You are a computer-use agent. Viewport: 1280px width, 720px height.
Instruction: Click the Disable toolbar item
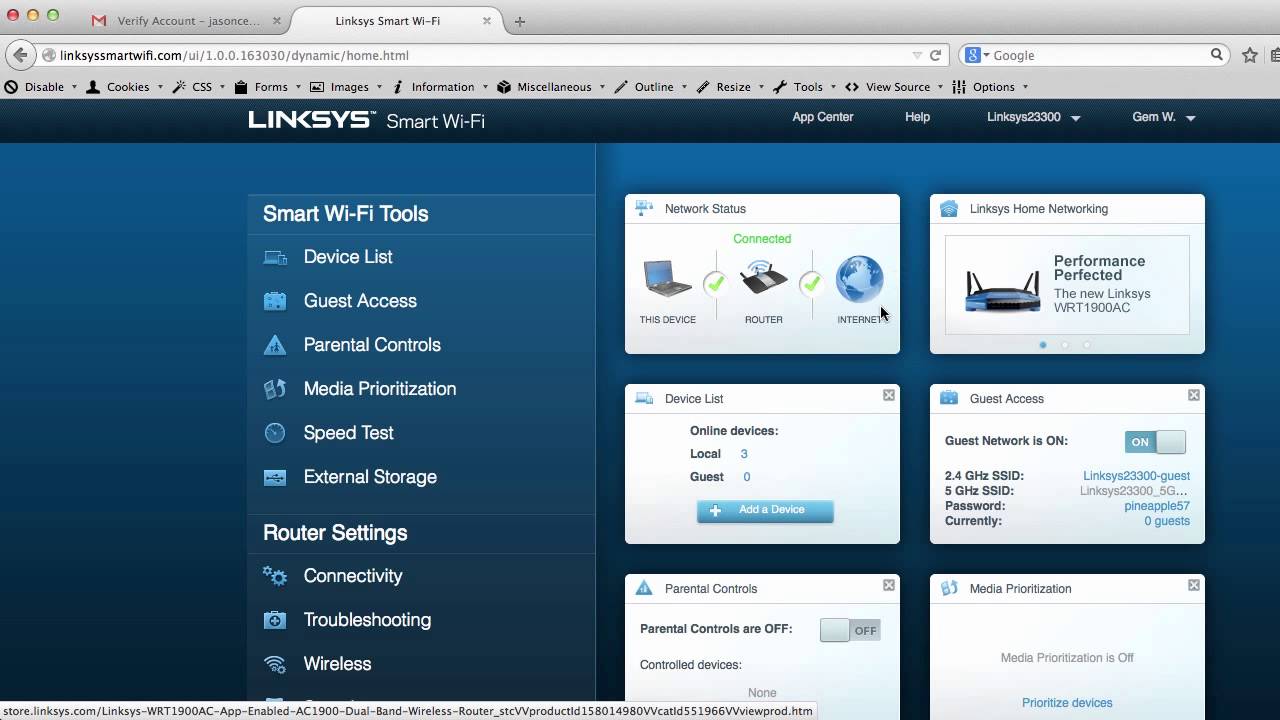(42, 87)
